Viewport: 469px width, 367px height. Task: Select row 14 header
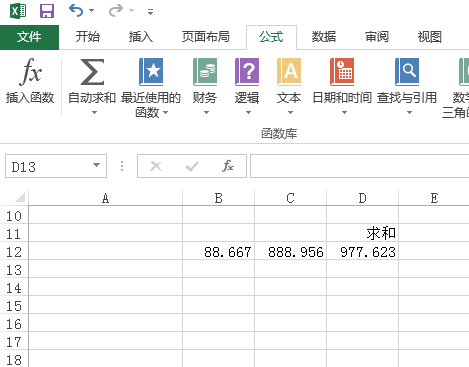click(14, 288)
